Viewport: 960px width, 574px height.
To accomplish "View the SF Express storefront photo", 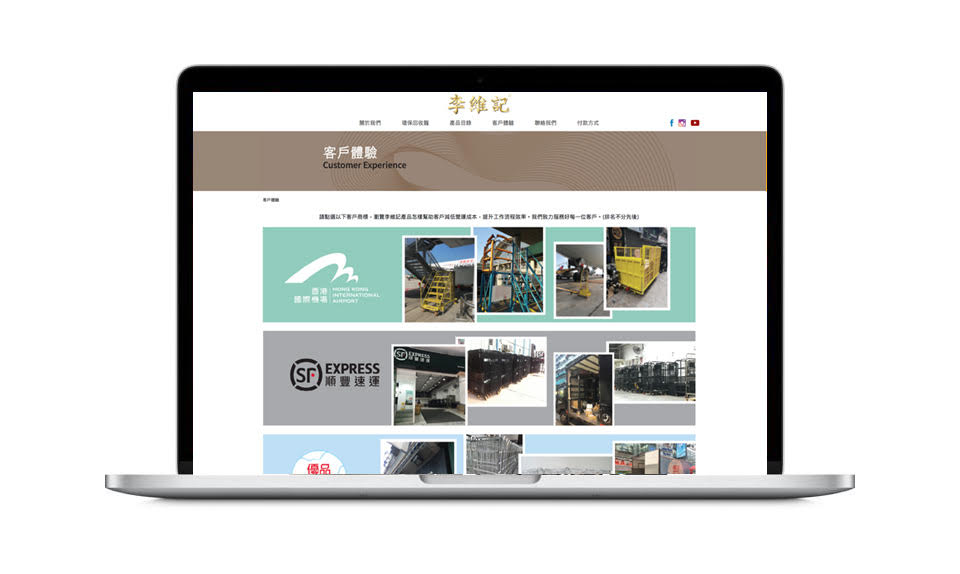I will click(429, 385).
